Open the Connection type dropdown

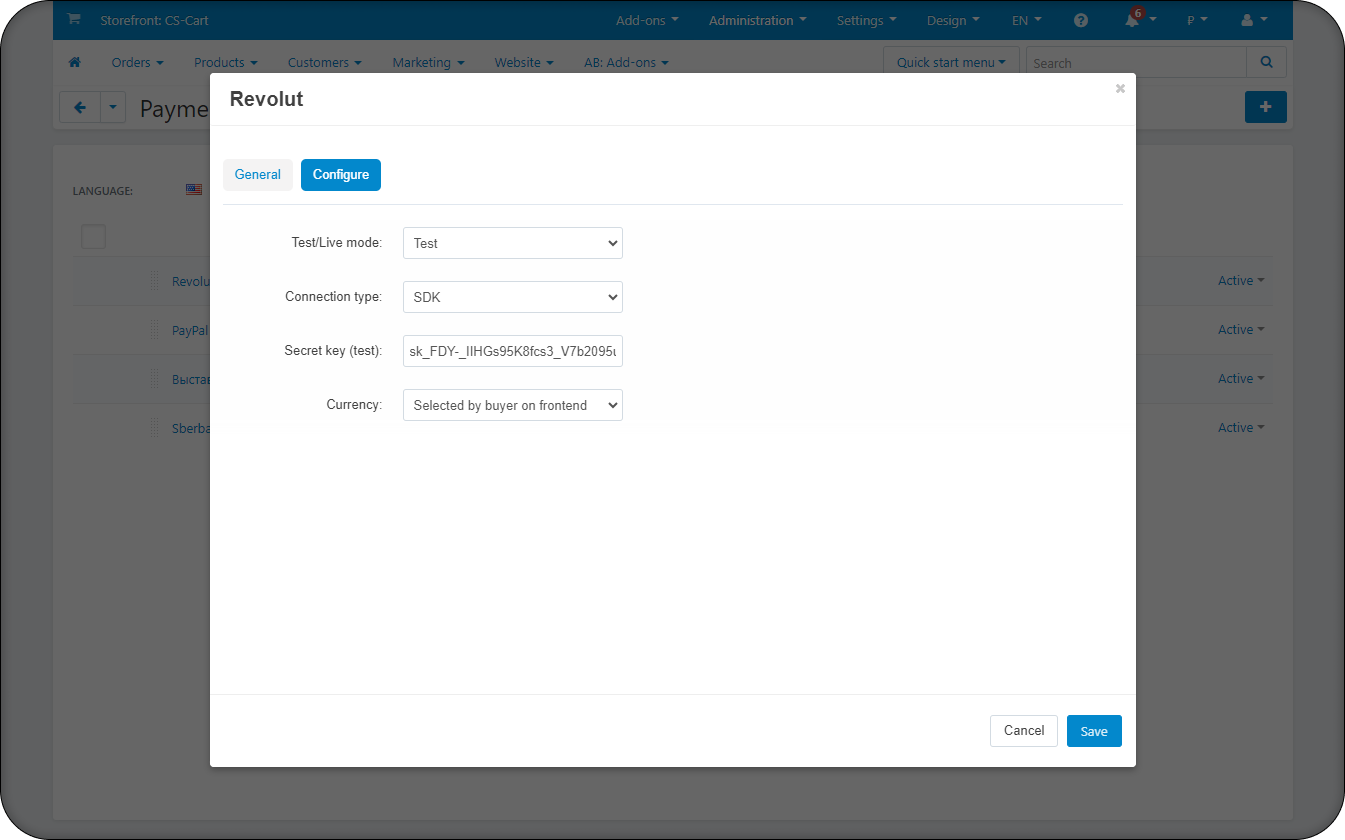click(x=513, y=297)
